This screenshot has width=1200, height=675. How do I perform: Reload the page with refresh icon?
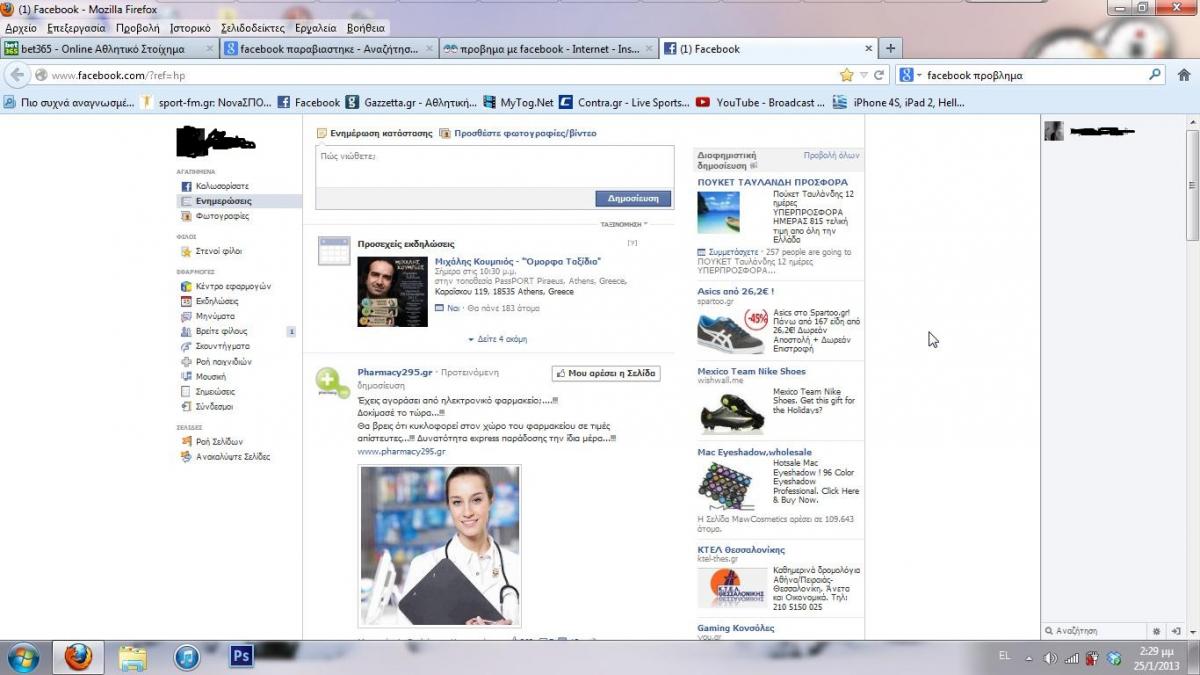click(x=879, y=75)
